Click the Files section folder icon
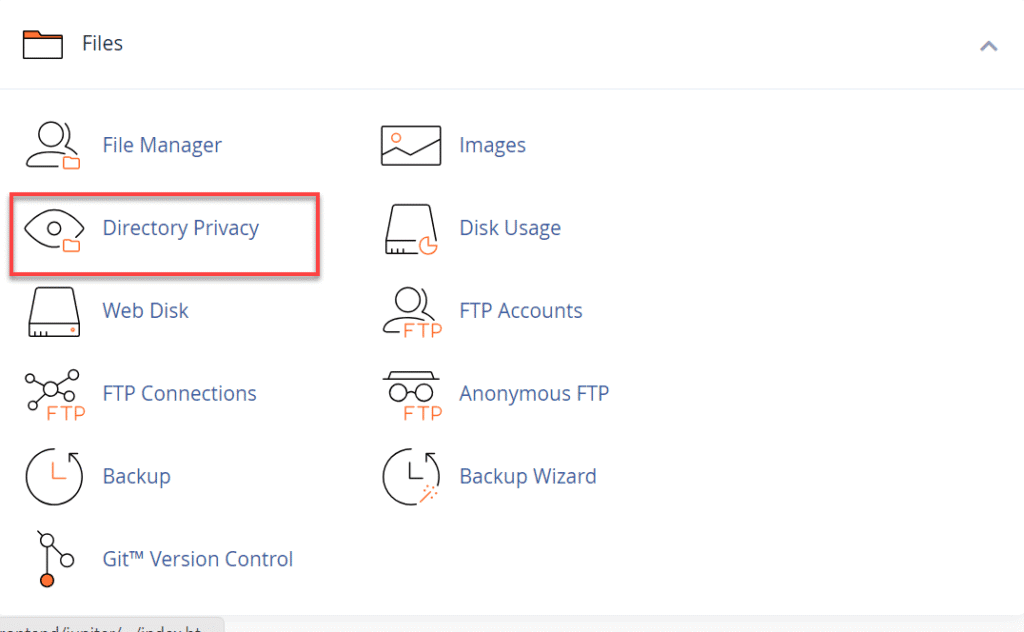1024x632 pixels. pyautogui.click(x=42, y=45)
